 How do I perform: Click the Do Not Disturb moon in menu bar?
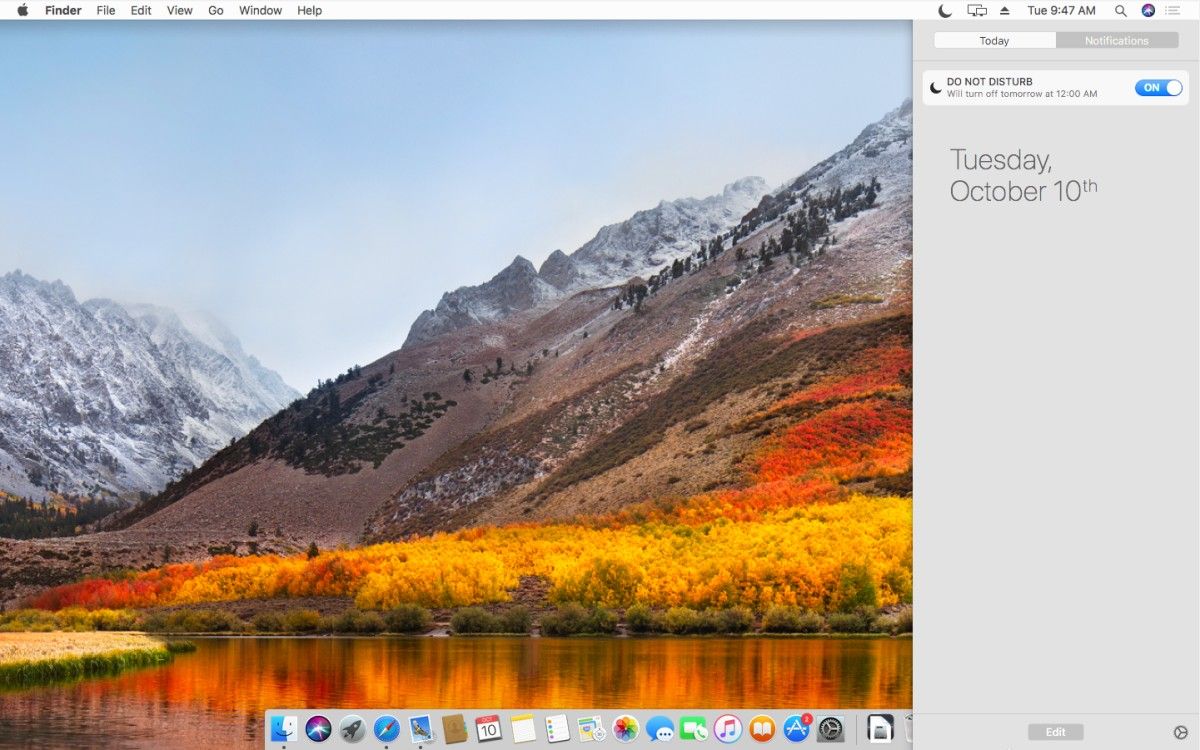[946, 10]
